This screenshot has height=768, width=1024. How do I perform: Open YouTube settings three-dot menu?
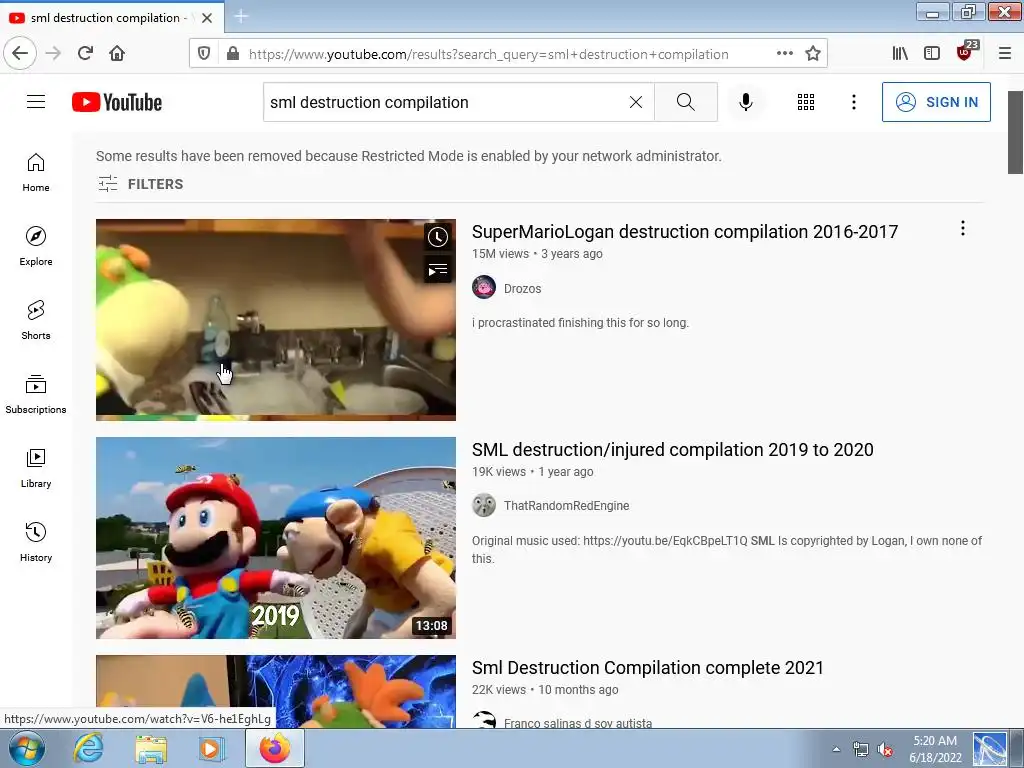tap(854, 102)
